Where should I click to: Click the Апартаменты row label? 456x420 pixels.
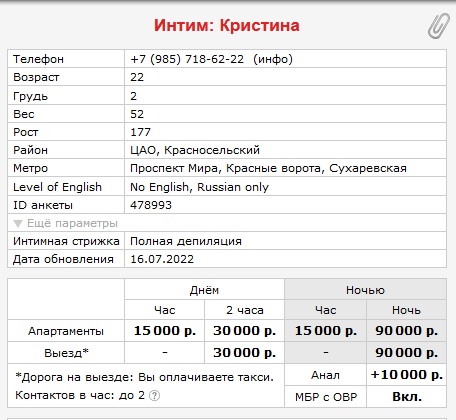pos(66,331)
